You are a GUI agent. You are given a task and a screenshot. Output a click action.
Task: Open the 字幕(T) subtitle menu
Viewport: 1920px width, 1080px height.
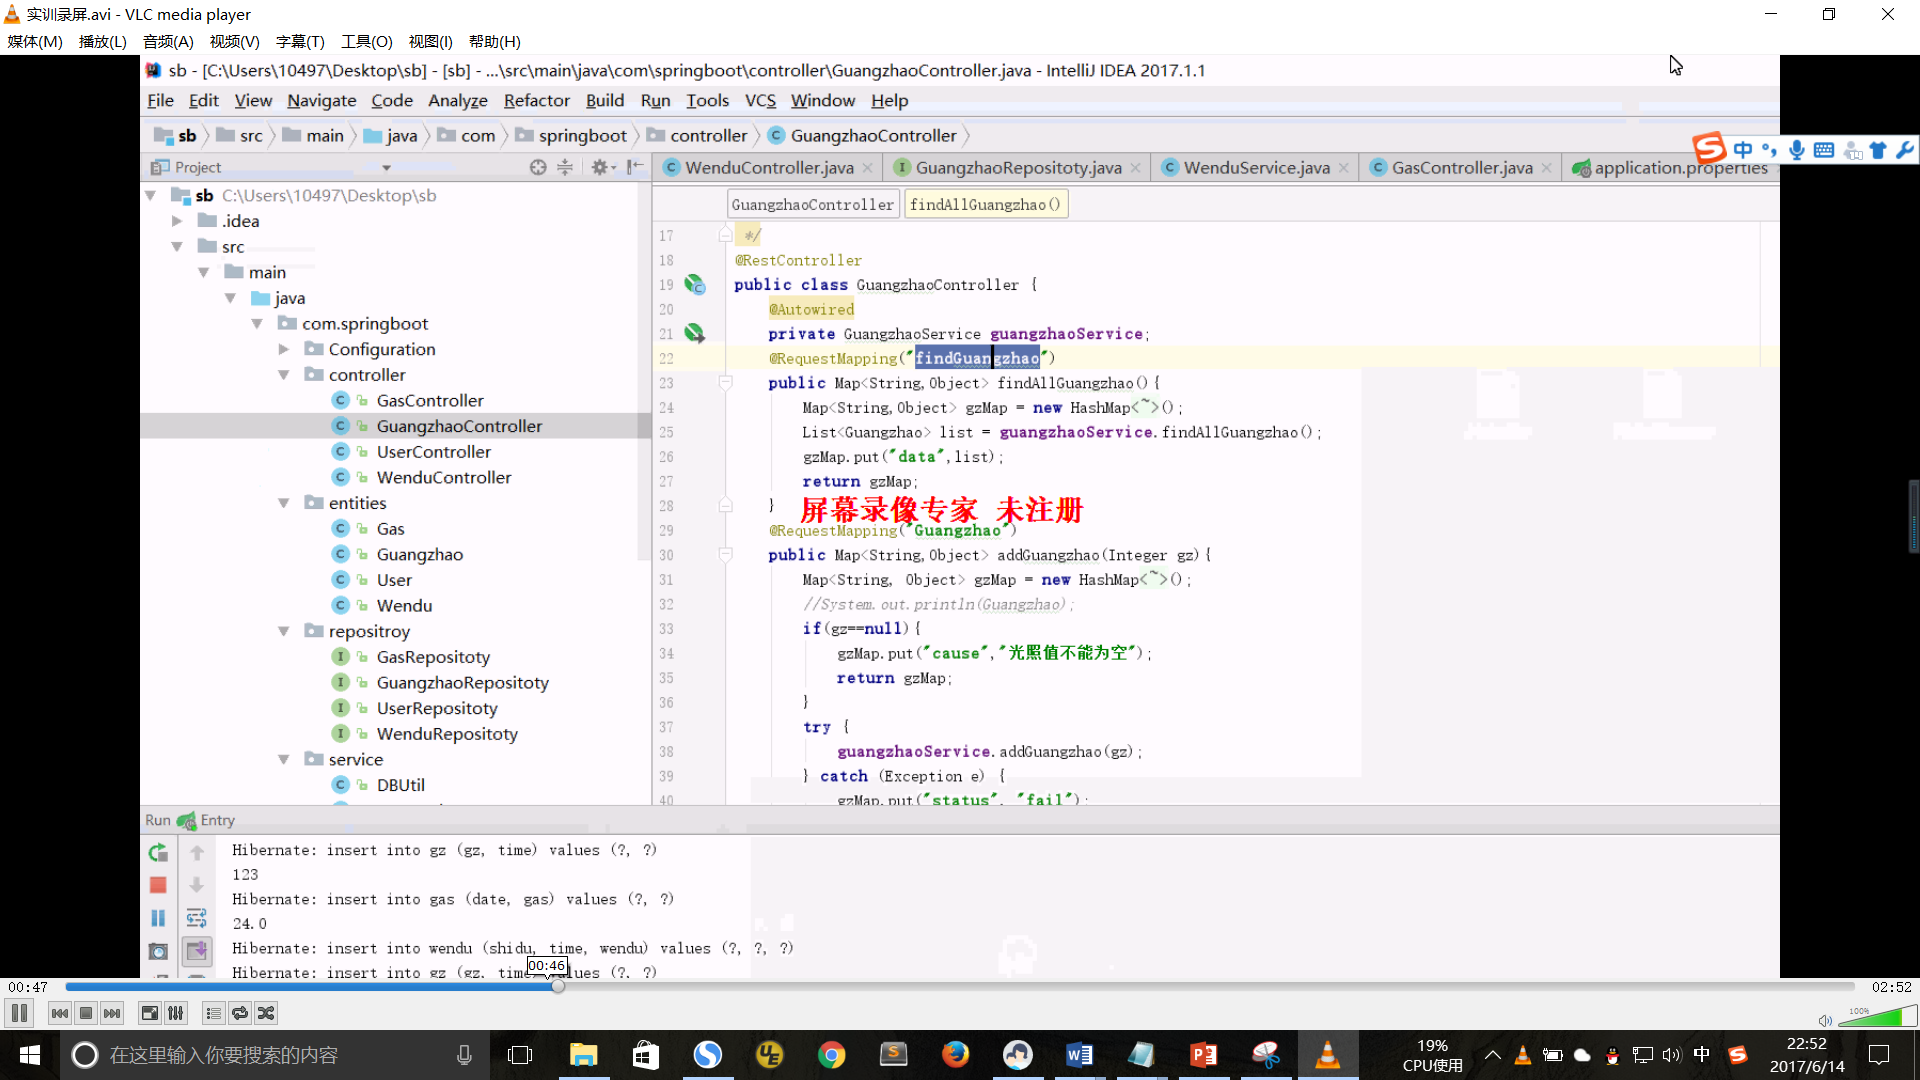point(300,41)
